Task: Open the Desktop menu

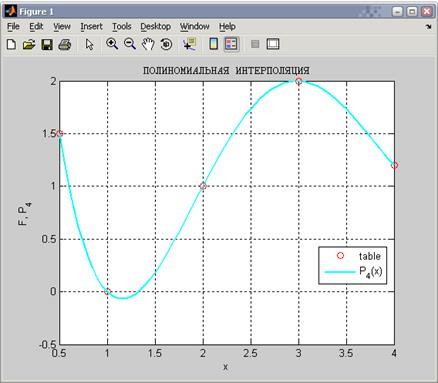Action: (156, 26)
